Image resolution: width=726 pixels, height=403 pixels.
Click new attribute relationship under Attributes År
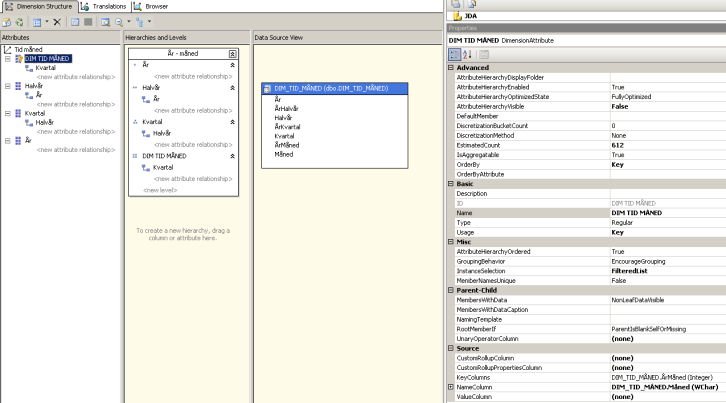coord(76,150)
